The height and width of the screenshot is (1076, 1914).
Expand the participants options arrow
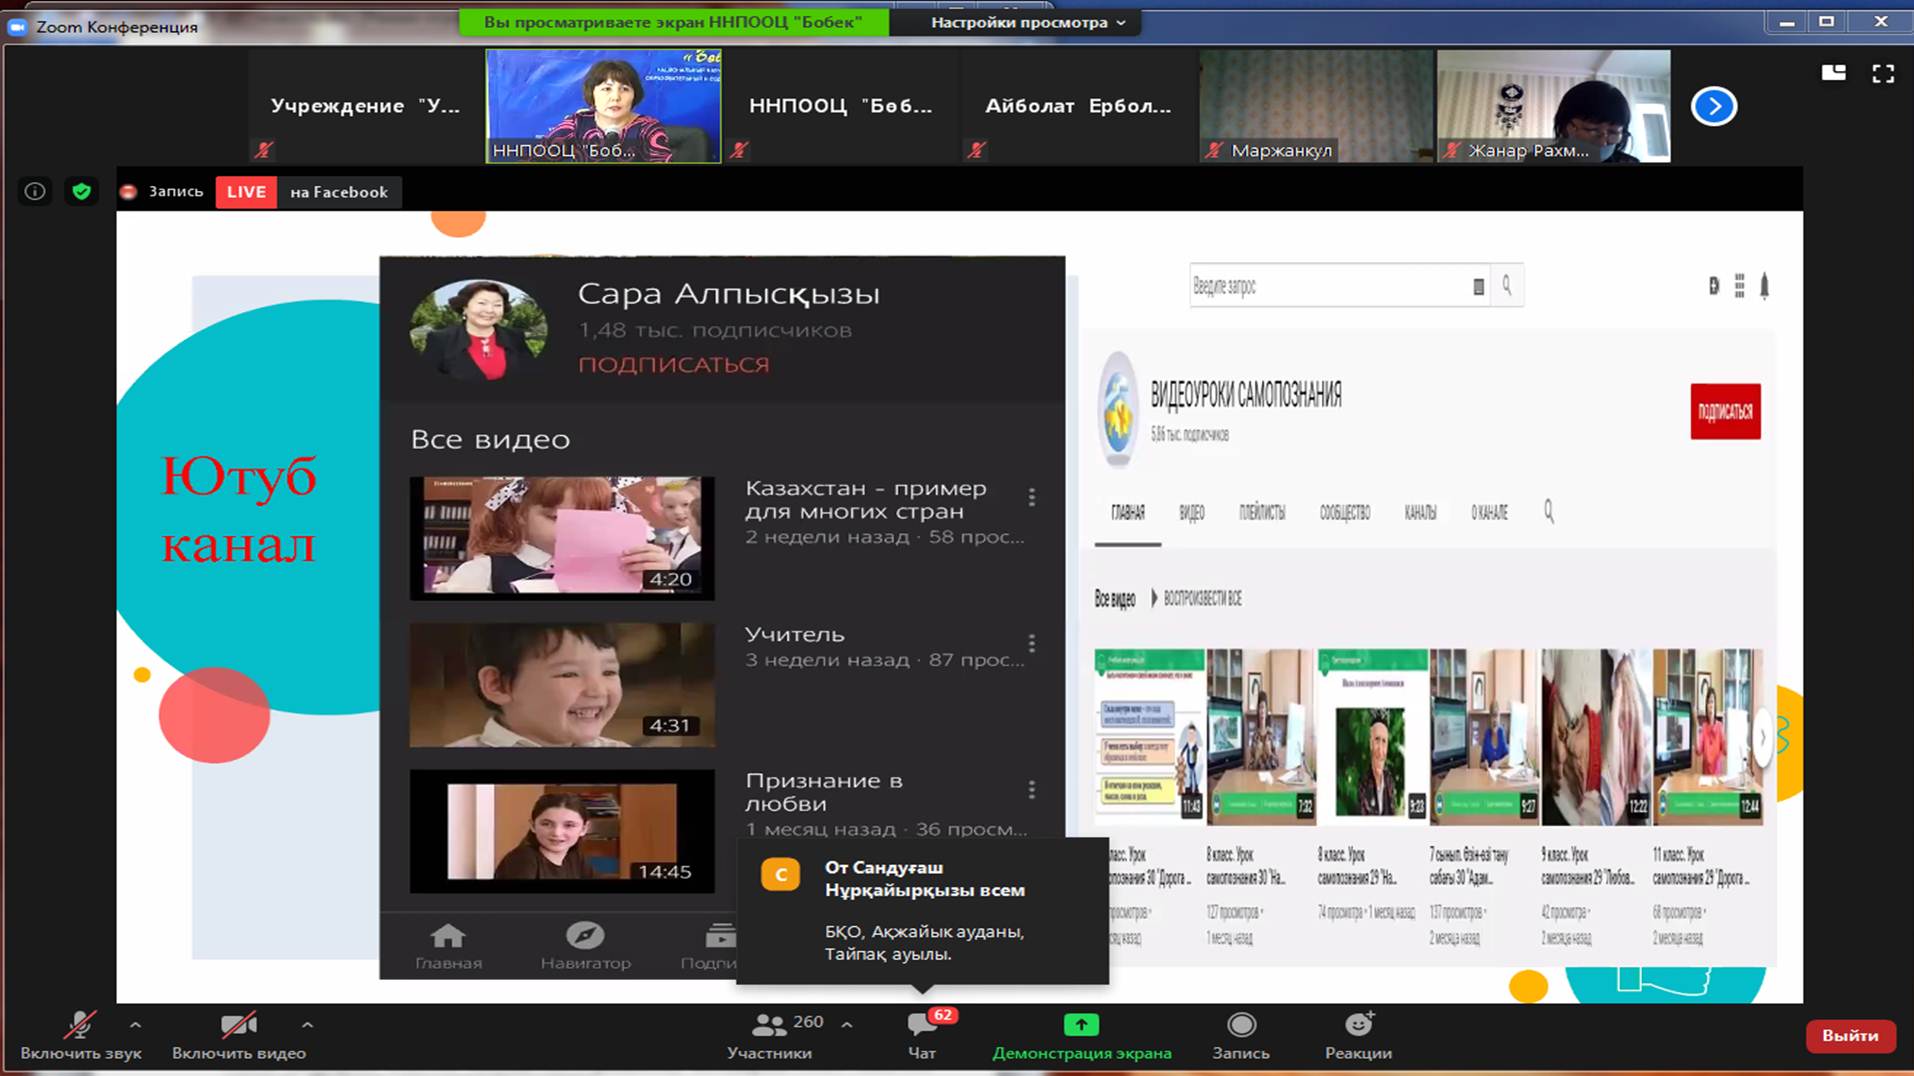click(x=847, y=1025)
